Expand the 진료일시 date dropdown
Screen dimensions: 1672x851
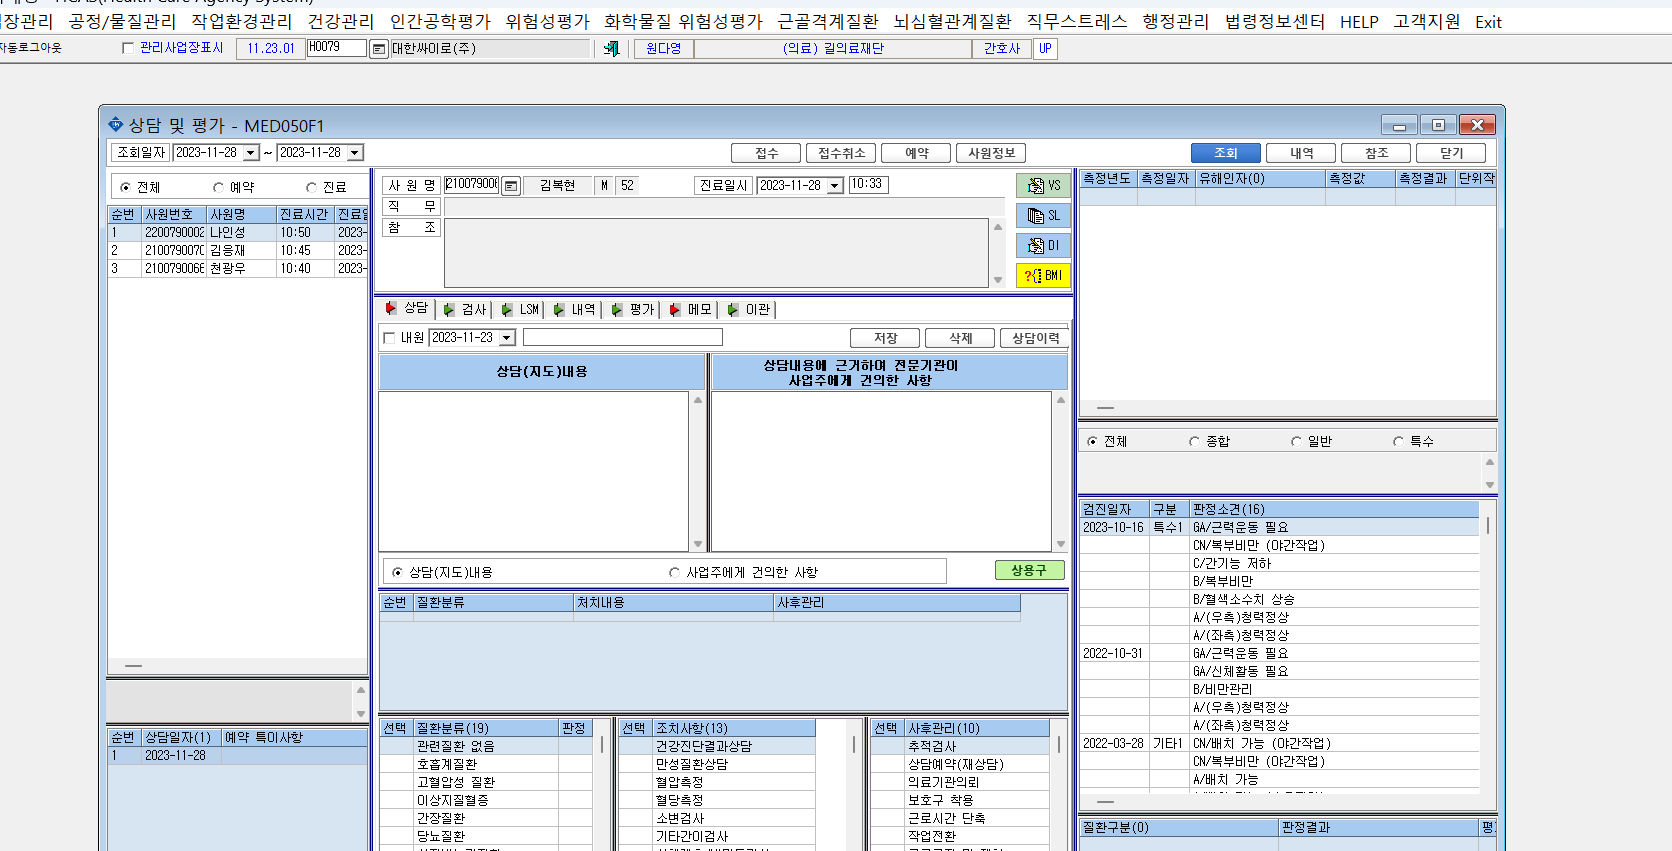(x=835, y=186)
